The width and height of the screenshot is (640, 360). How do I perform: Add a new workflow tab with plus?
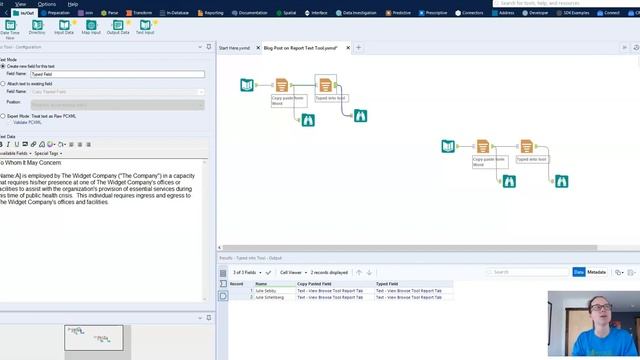click(x=358, y=48)
